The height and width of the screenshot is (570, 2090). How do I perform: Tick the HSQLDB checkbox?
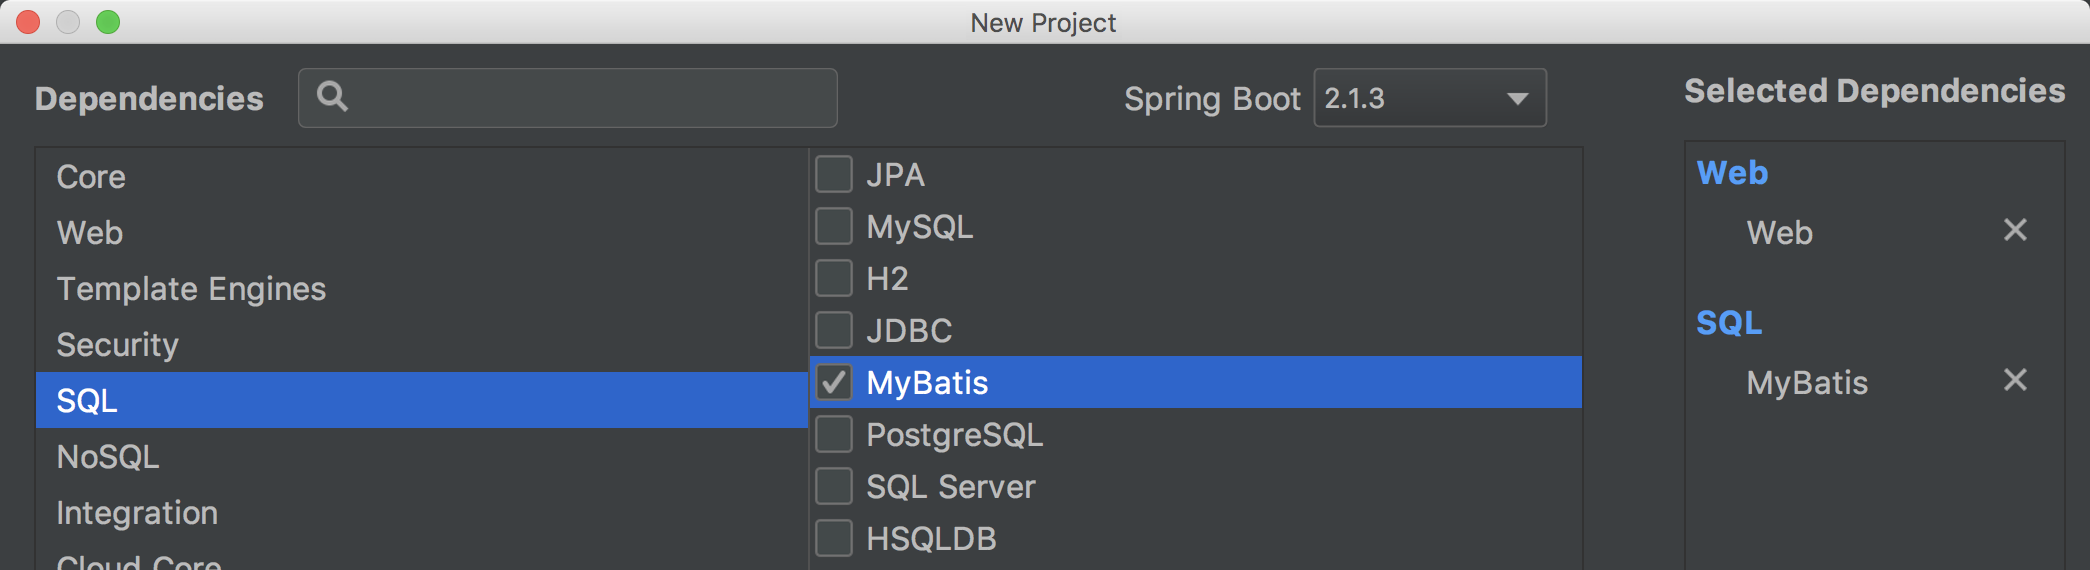coord(834,538)
